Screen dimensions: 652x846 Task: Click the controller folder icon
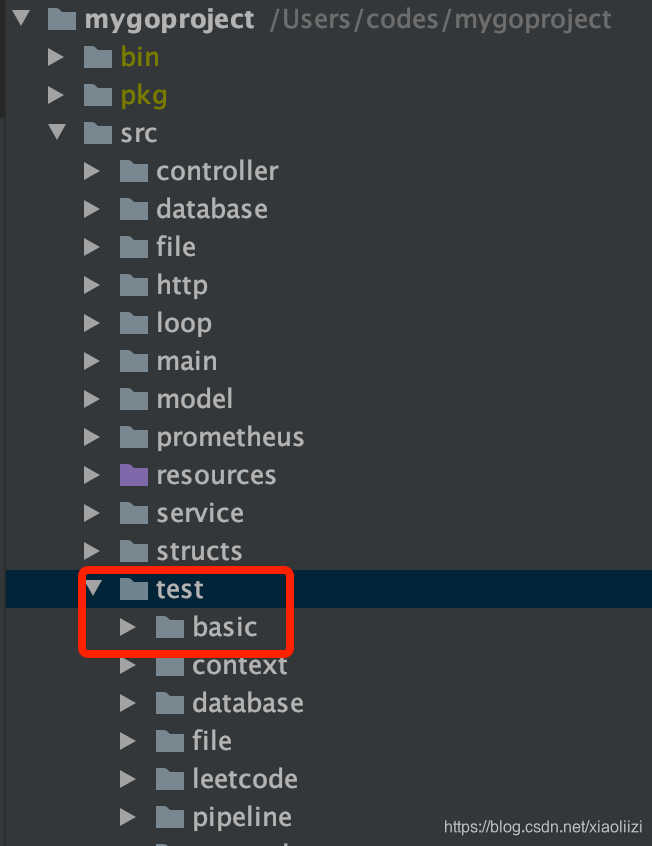[134, 171]
